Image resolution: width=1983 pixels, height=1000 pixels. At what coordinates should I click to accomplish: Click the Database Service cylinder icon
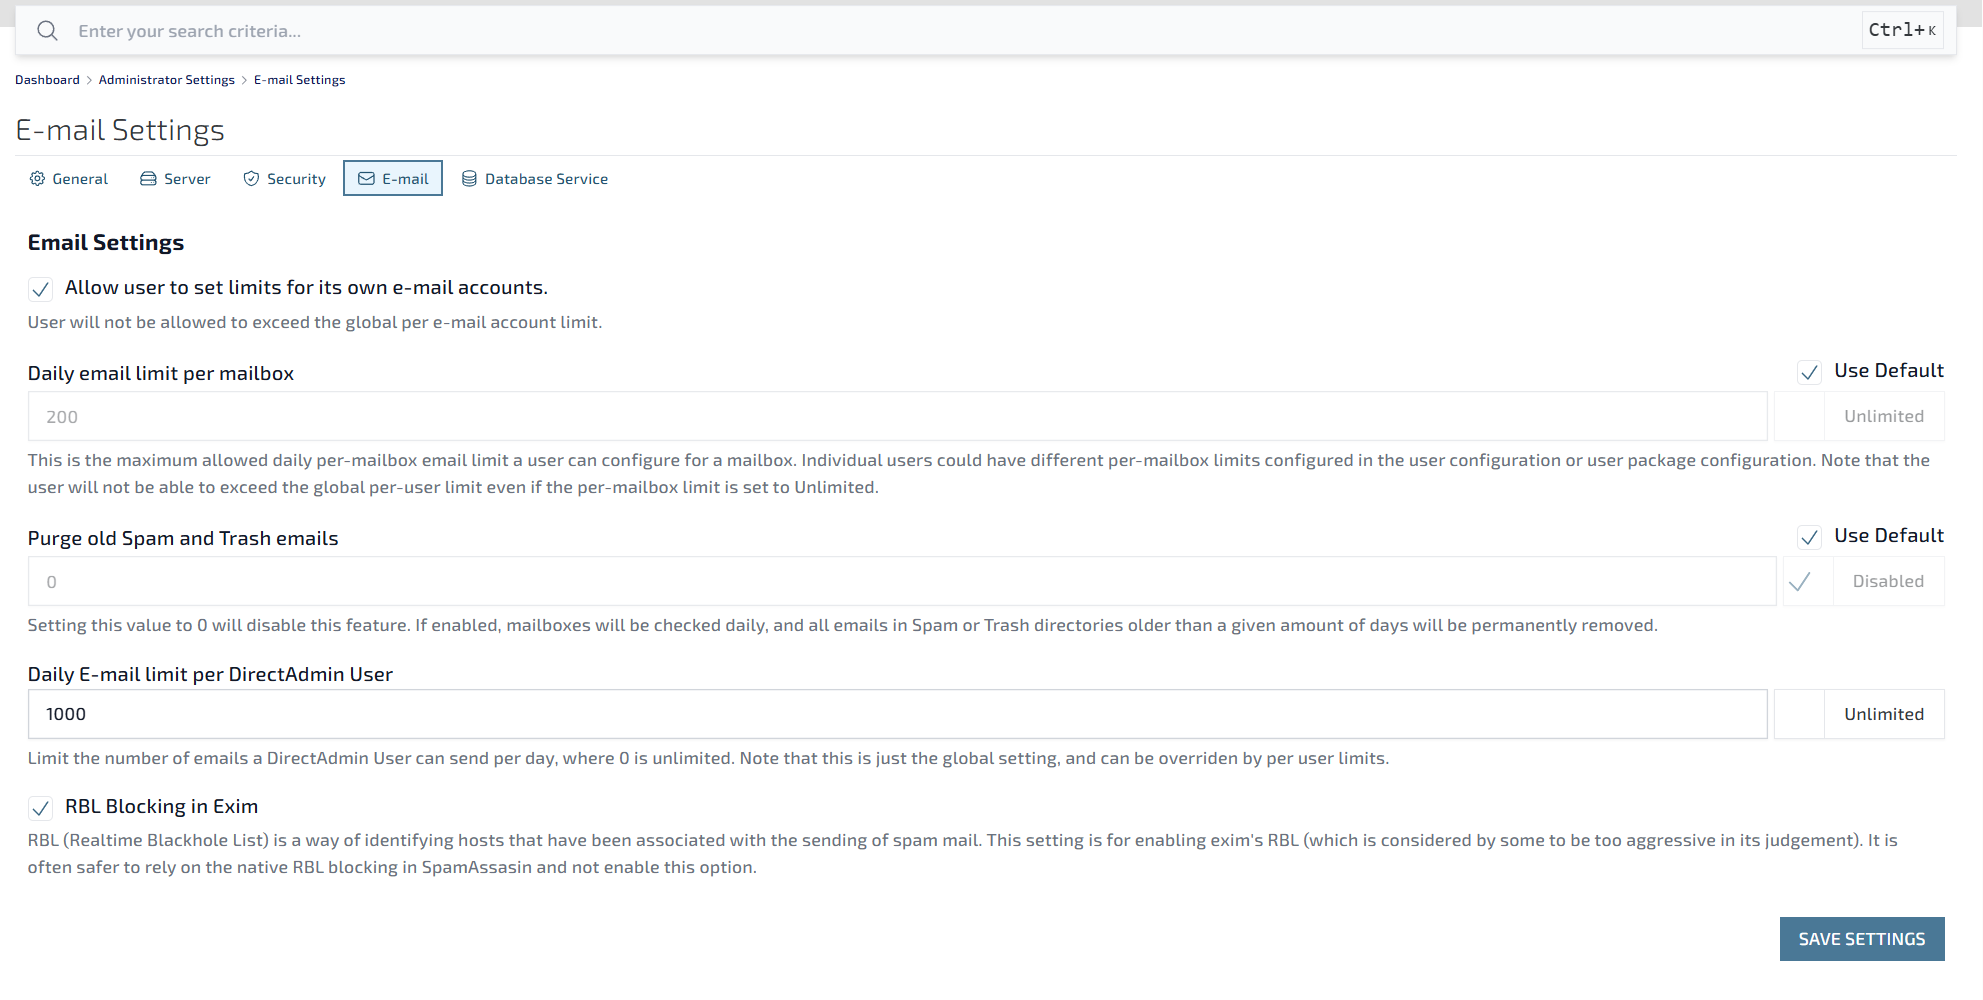[469, 179]
